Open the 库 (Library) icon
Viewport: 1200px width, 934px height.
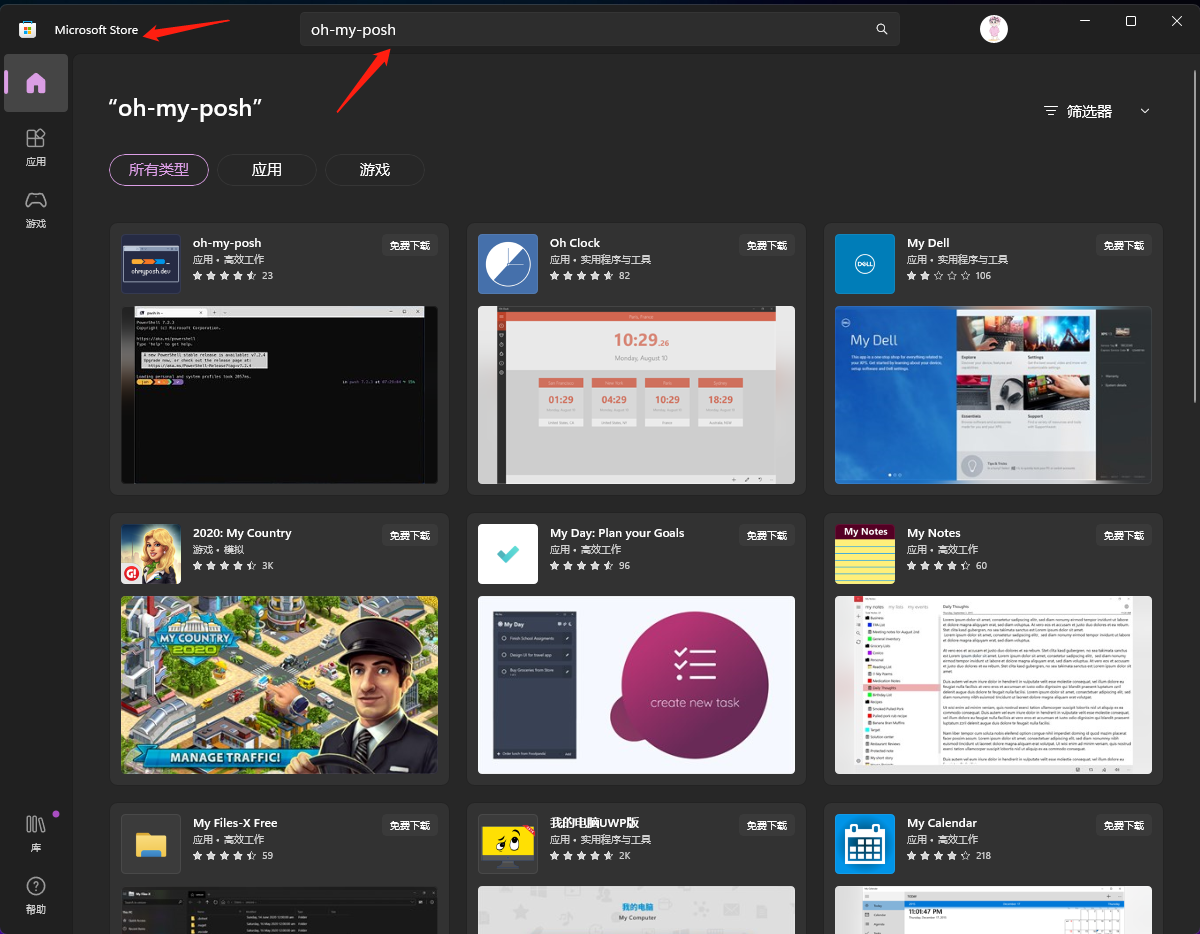pyautogui.click(x=36, y=832)
